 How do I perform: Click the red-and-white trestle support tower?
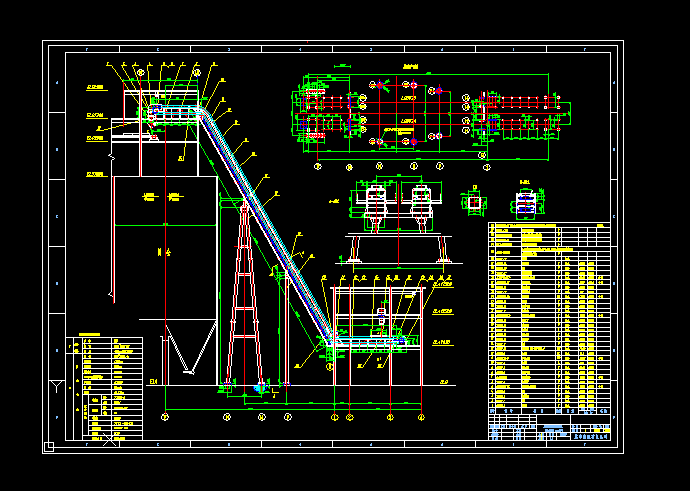pyautogui.click(x=244, y=293)
